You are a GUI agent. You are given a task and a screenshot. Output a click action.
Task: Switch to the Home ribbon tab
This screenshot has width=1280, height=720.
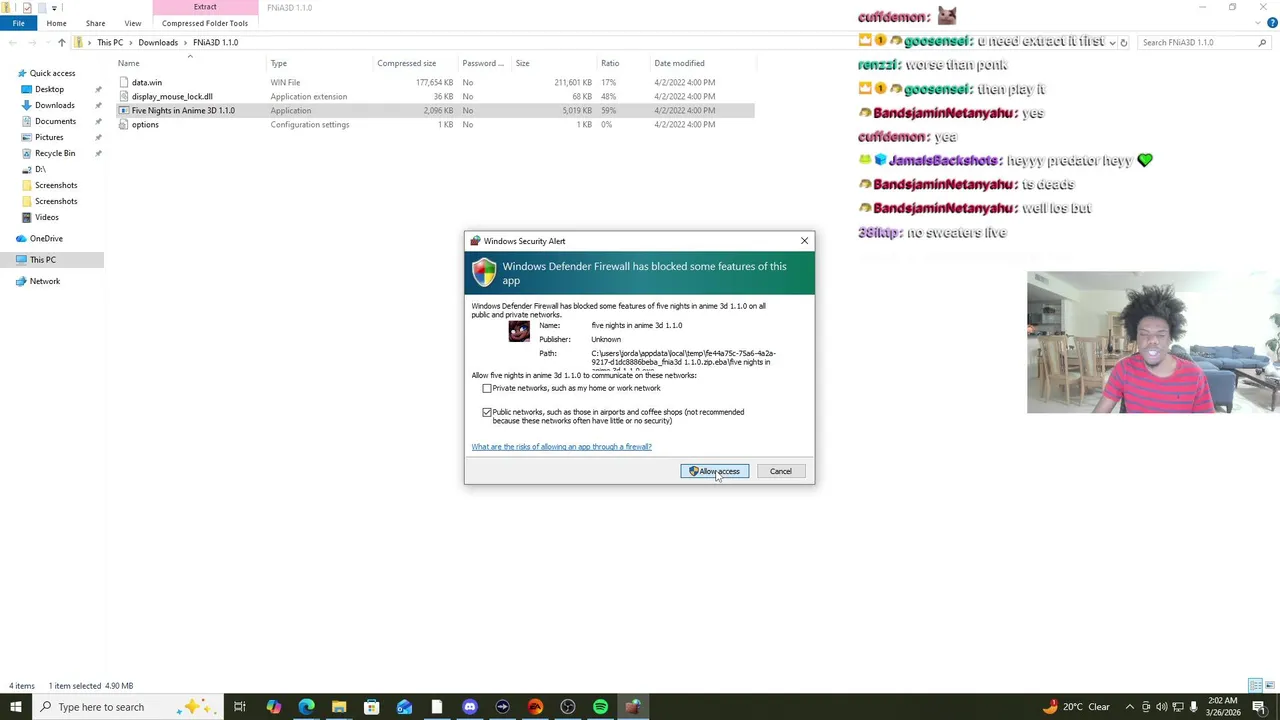pos(56,23)
